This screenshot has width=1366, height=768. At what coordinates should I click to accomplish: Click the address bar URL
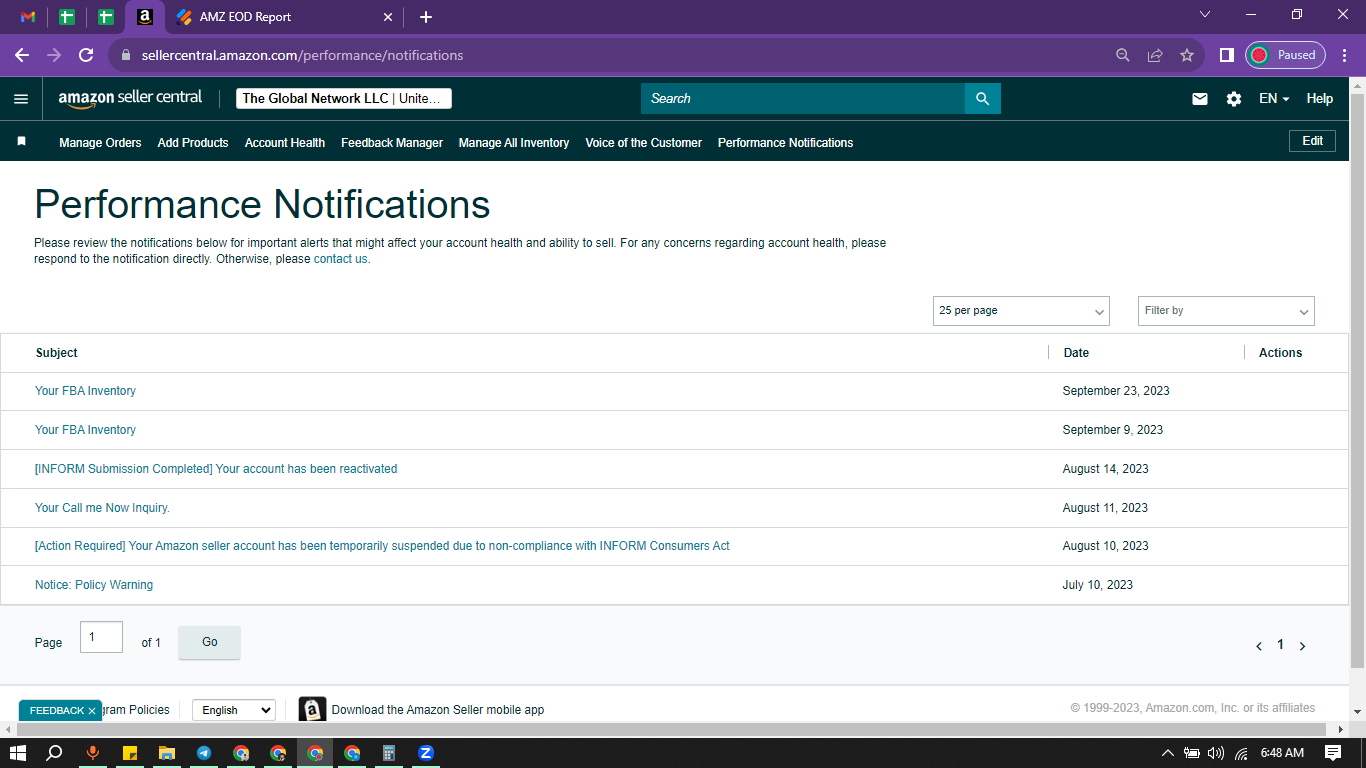[302, 55]
